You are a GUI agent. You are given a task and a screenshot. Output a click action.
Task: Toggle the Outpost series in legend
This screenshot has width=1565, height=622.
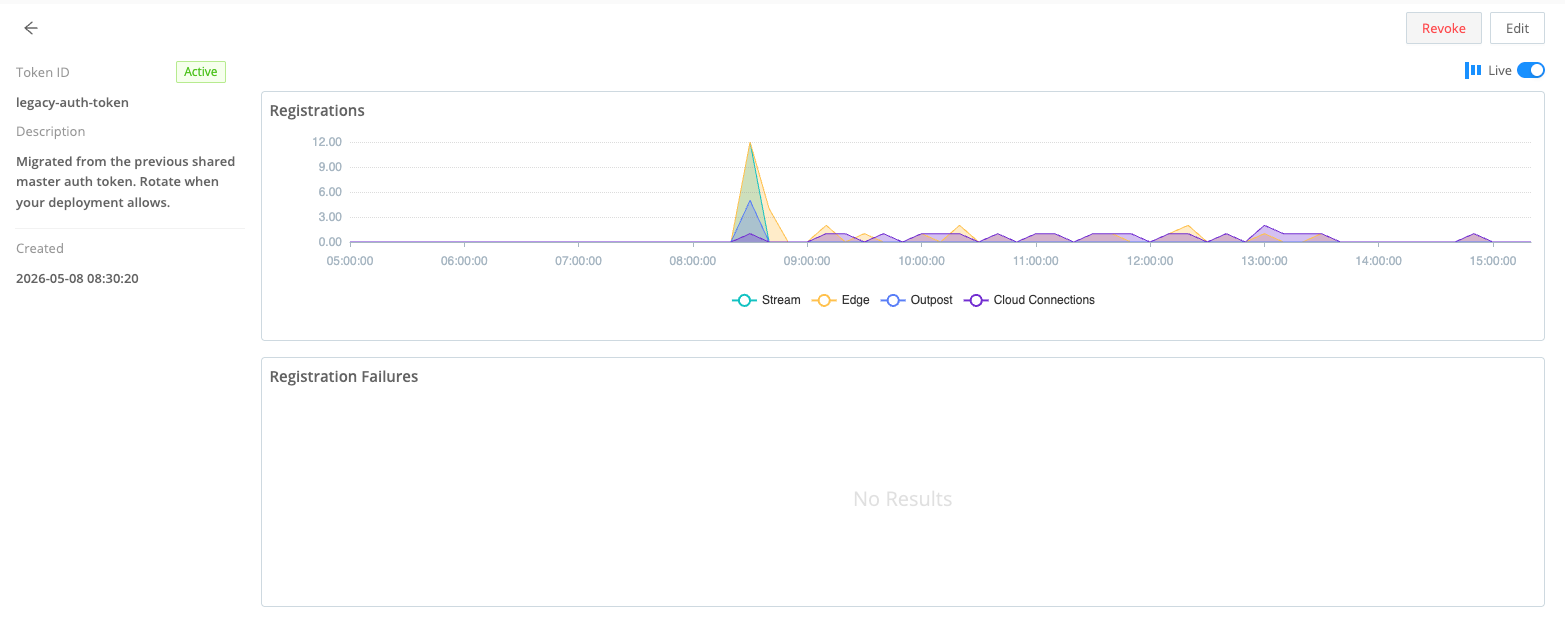[x=916, y=300]
